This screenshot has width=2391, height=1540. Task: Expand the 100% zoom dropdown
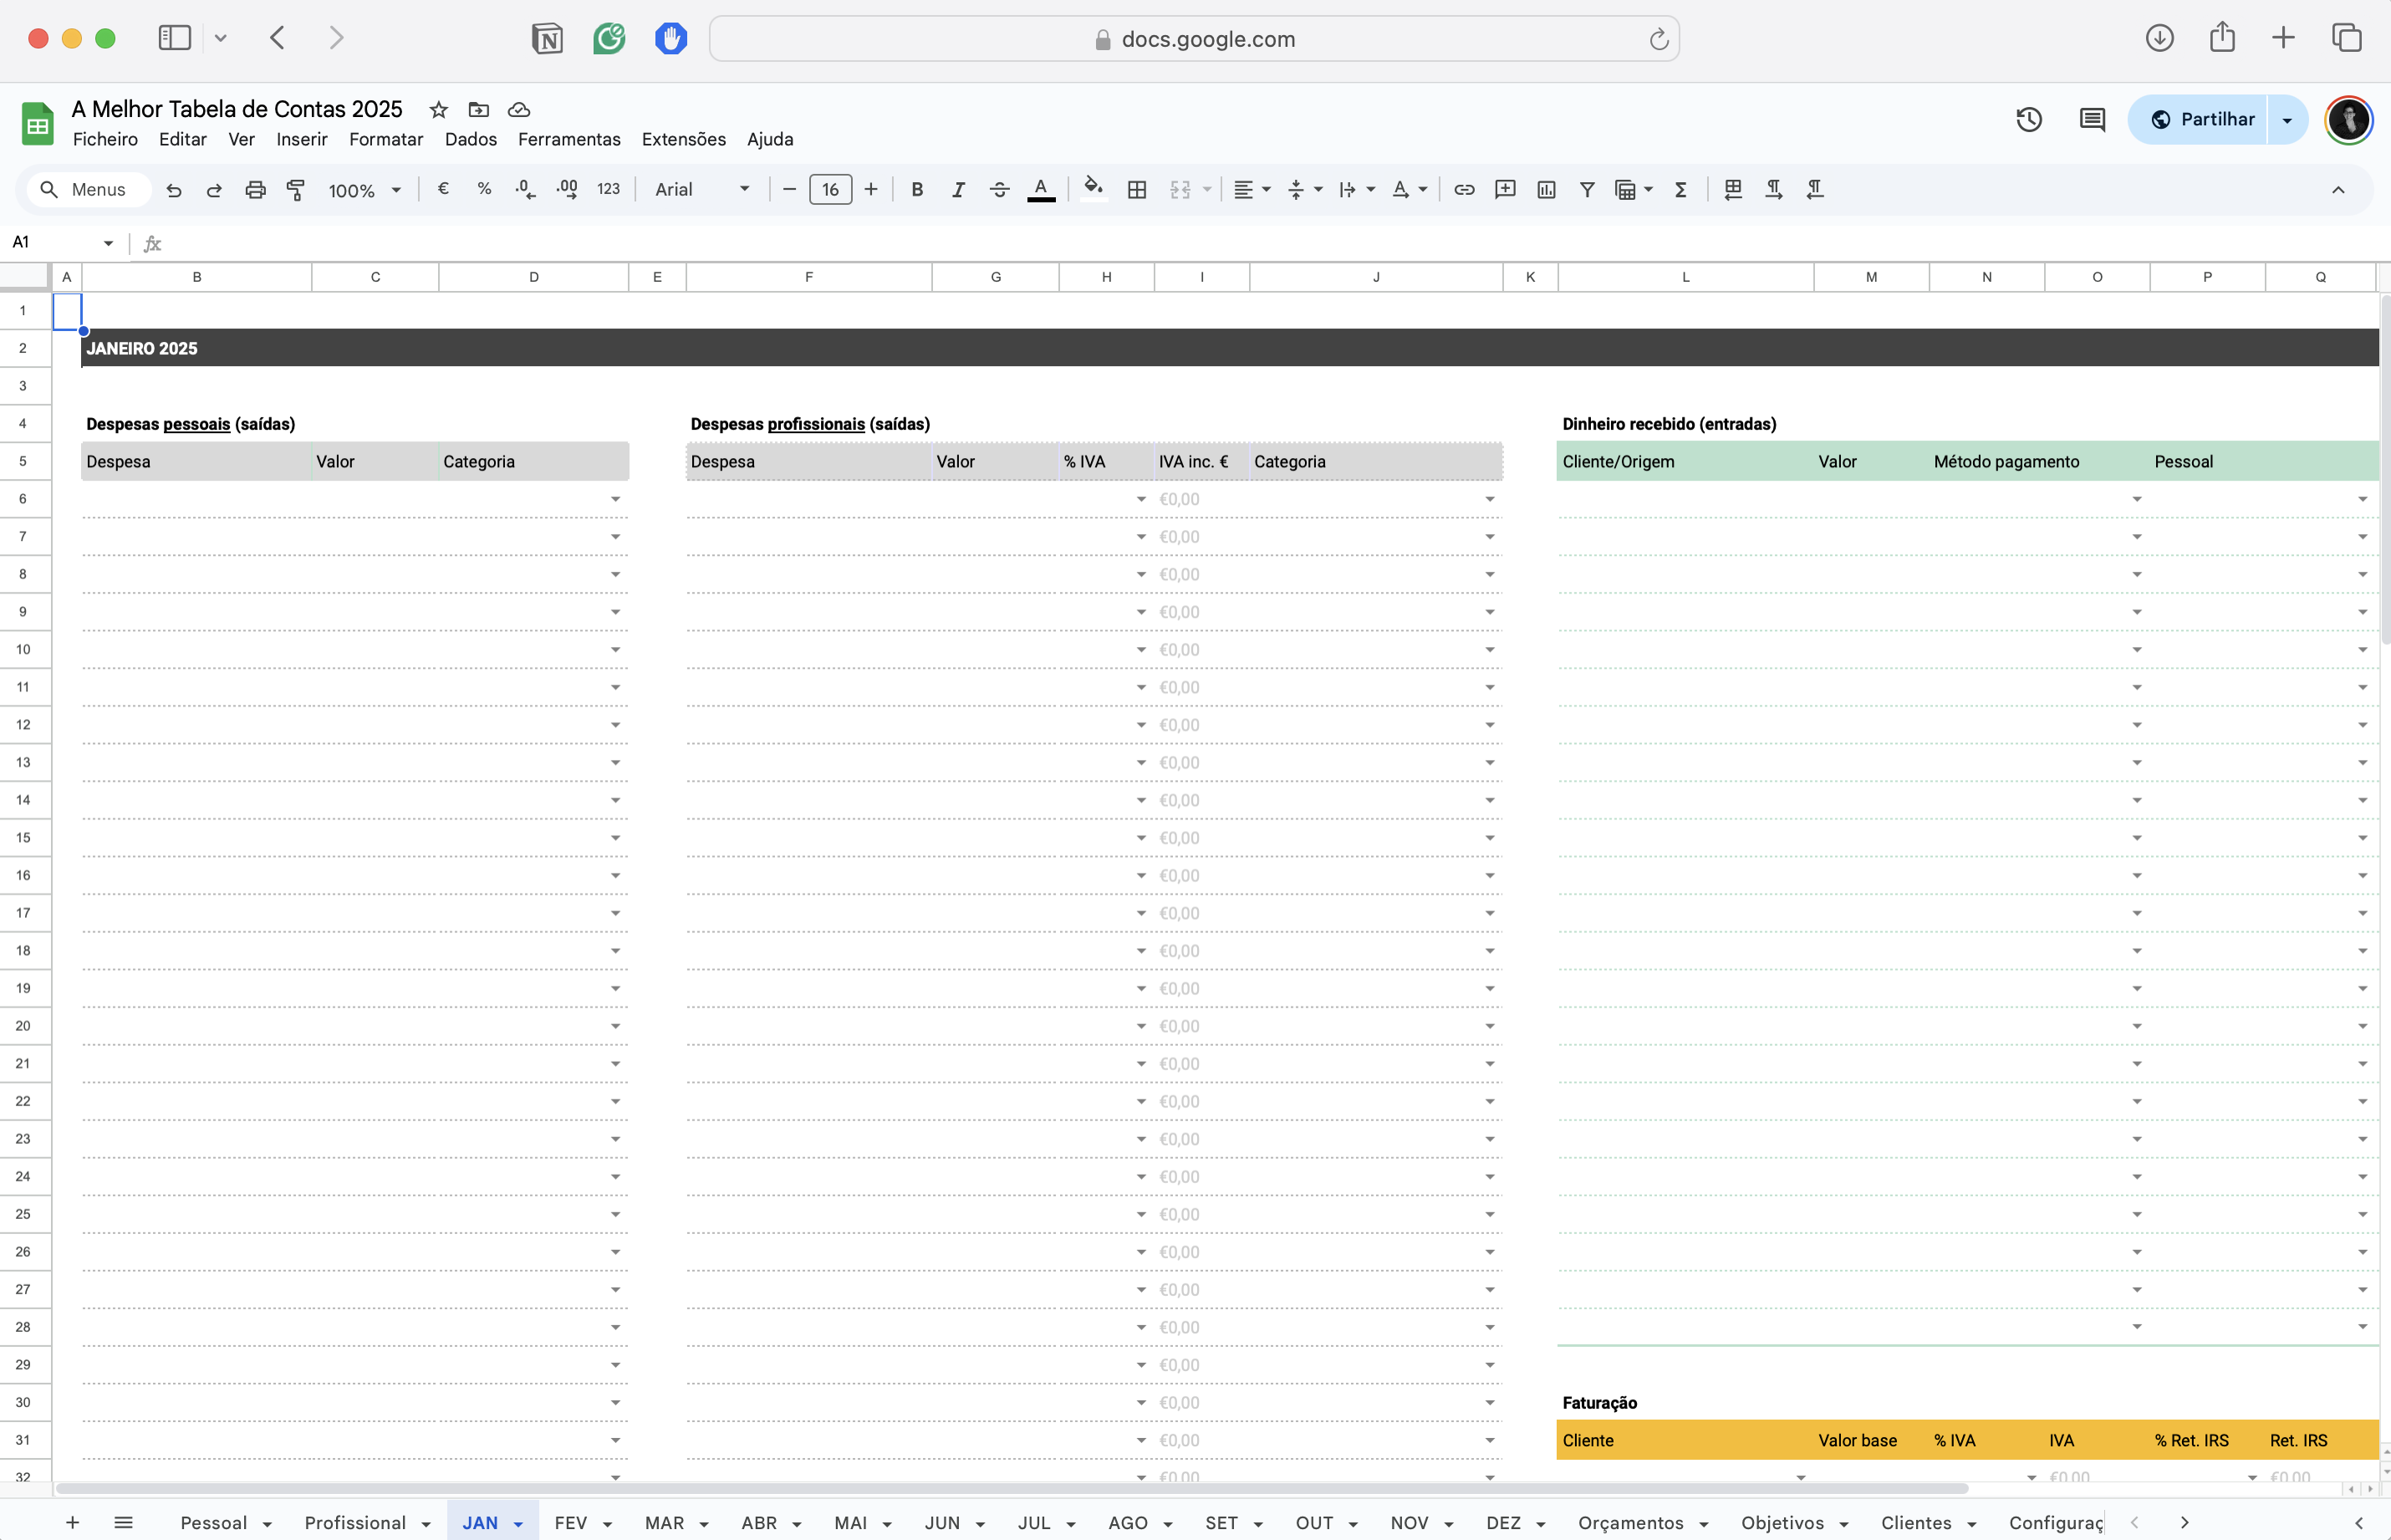[365, 190]
